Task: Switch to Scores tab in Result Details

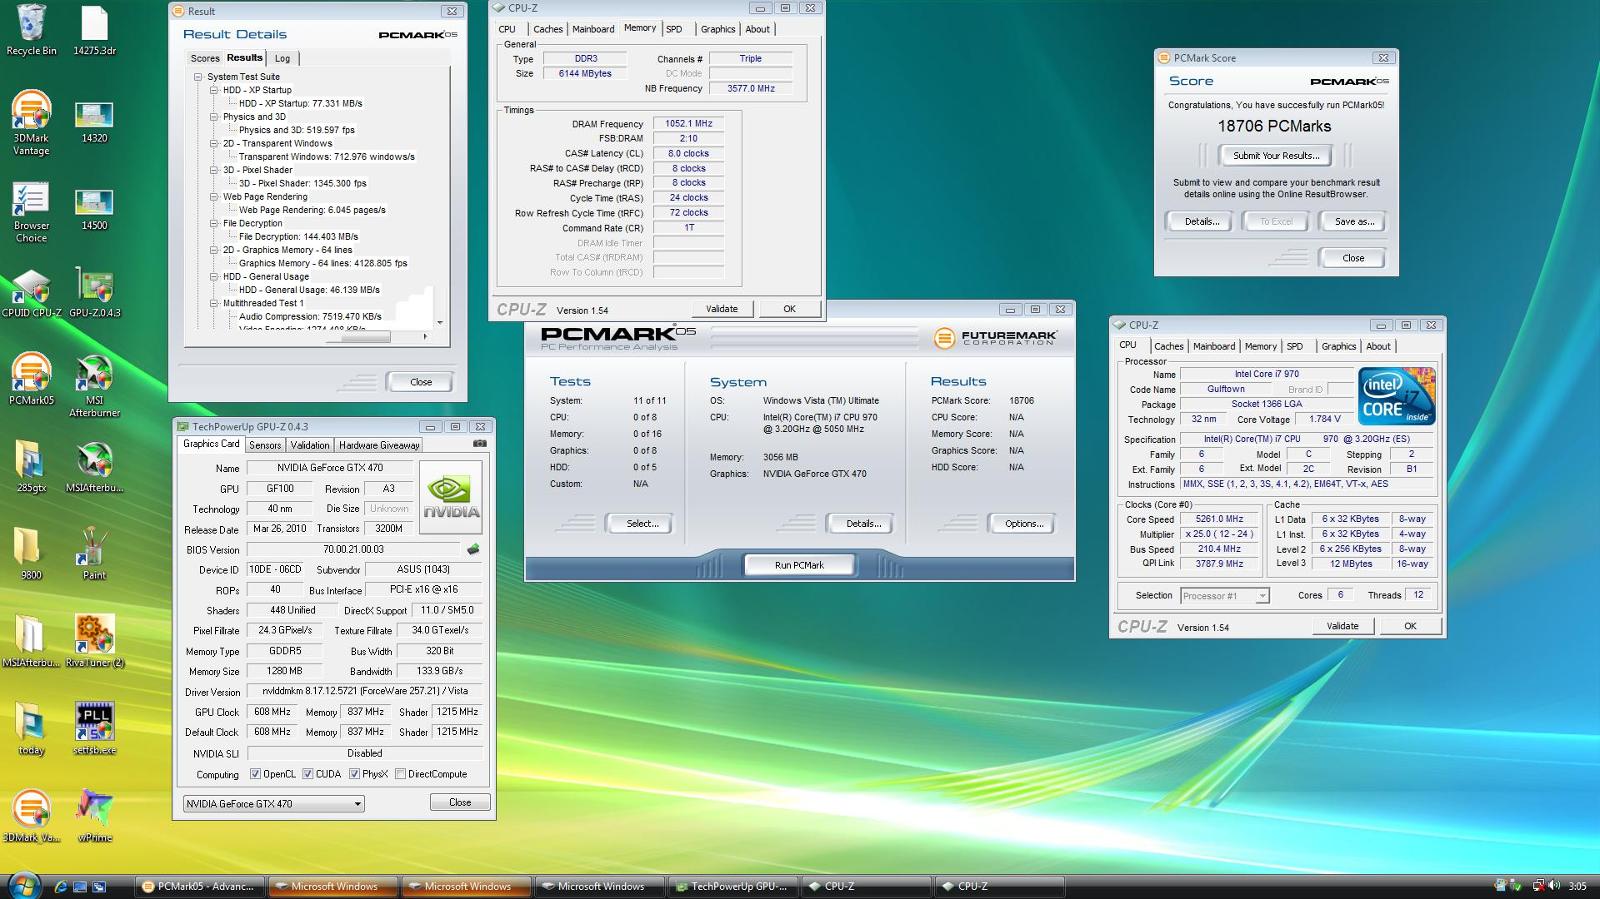Action: tap(205, 59)
